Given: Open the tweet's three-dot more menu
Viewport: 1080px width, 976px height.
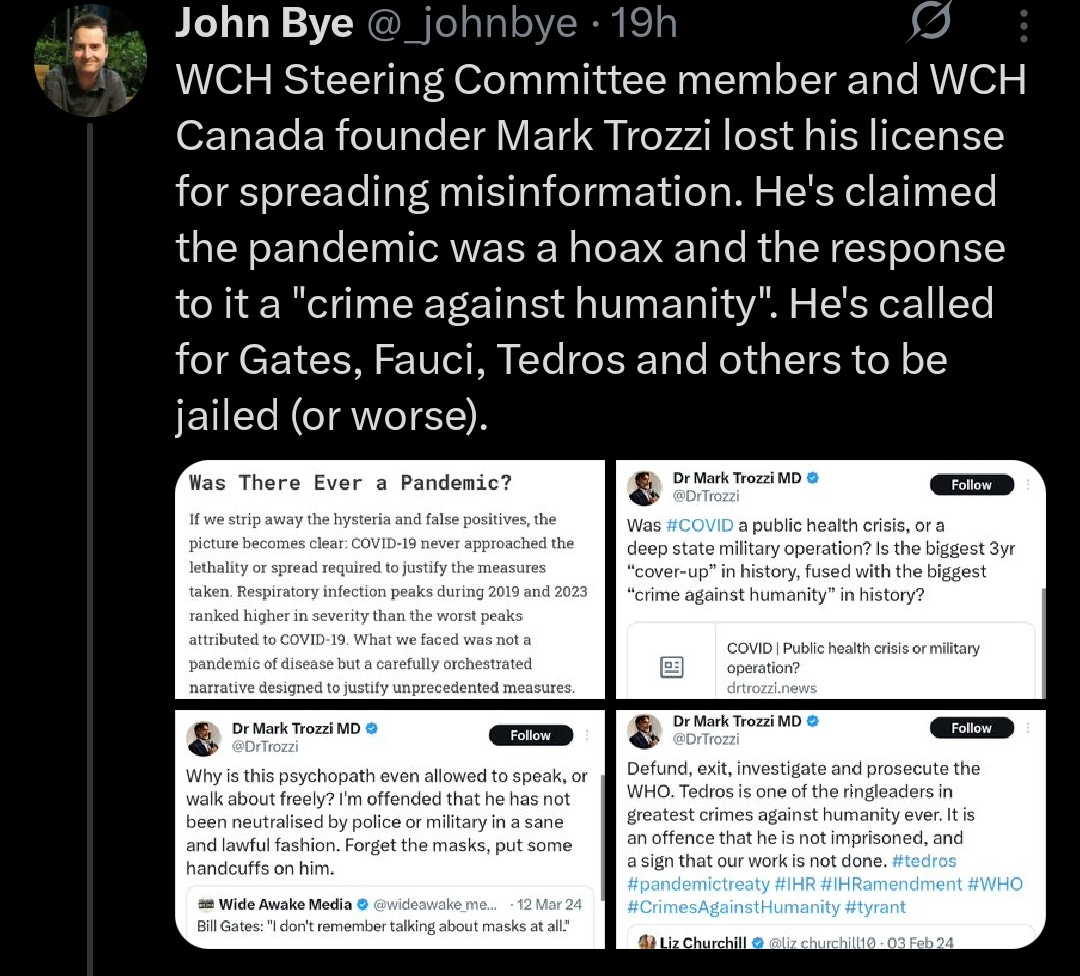Looking at the screenshot, I should [1024, 27].
